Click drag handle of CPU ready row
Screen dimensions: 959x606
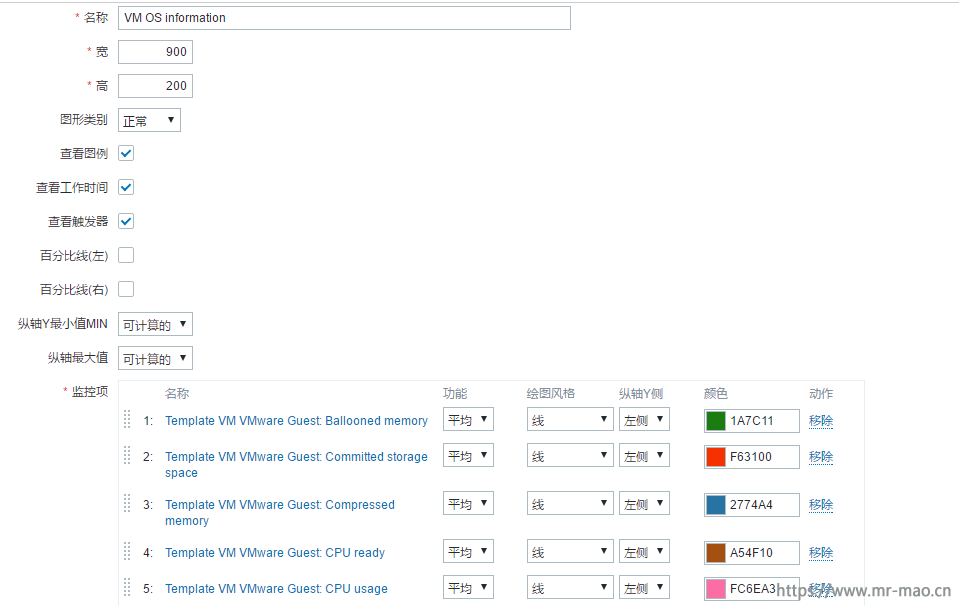coord(127,551)
